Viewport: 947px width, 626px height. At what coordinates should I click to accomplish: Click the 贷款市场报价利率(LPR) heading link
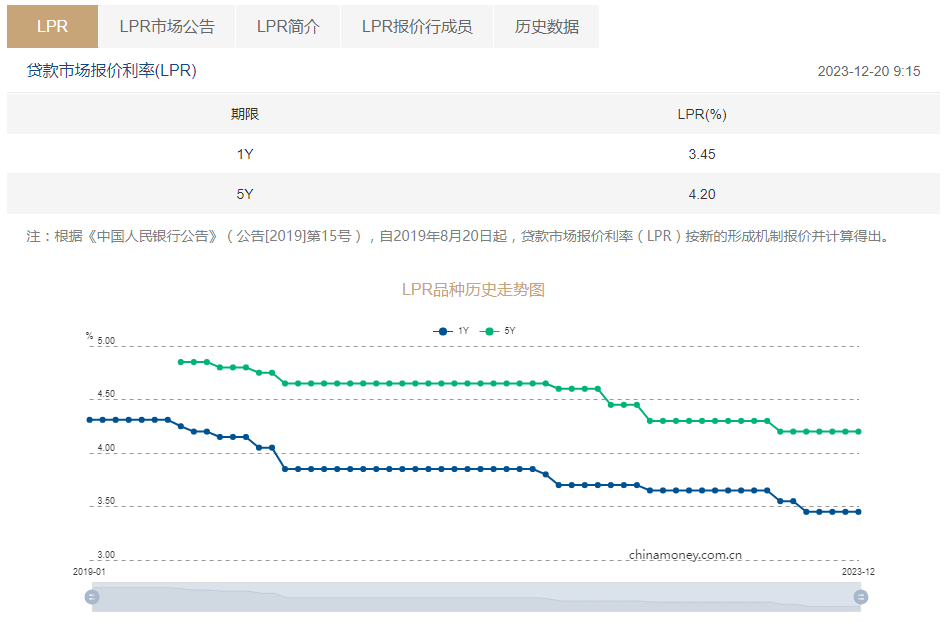pos(110,70)
